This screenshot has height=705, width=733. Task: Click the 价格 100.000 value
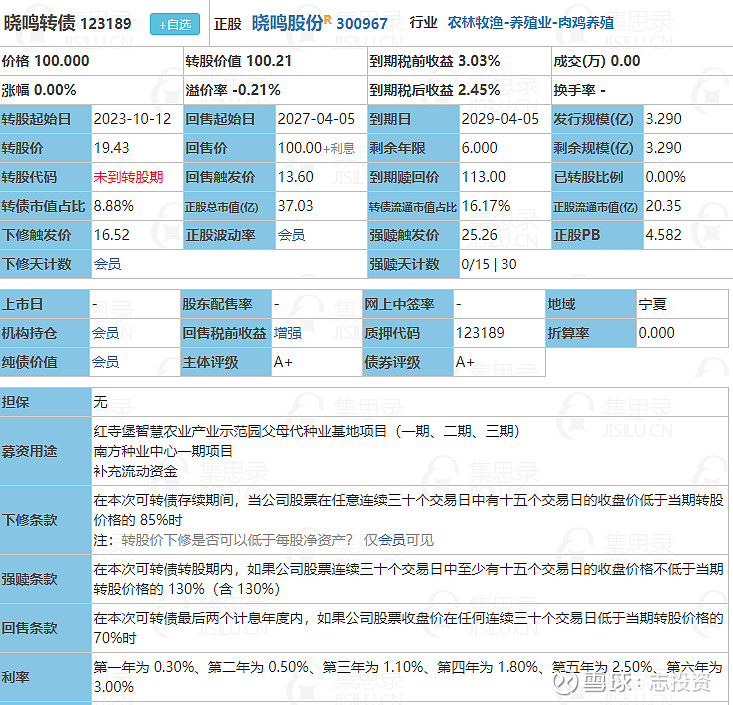(x=62, y=61)
